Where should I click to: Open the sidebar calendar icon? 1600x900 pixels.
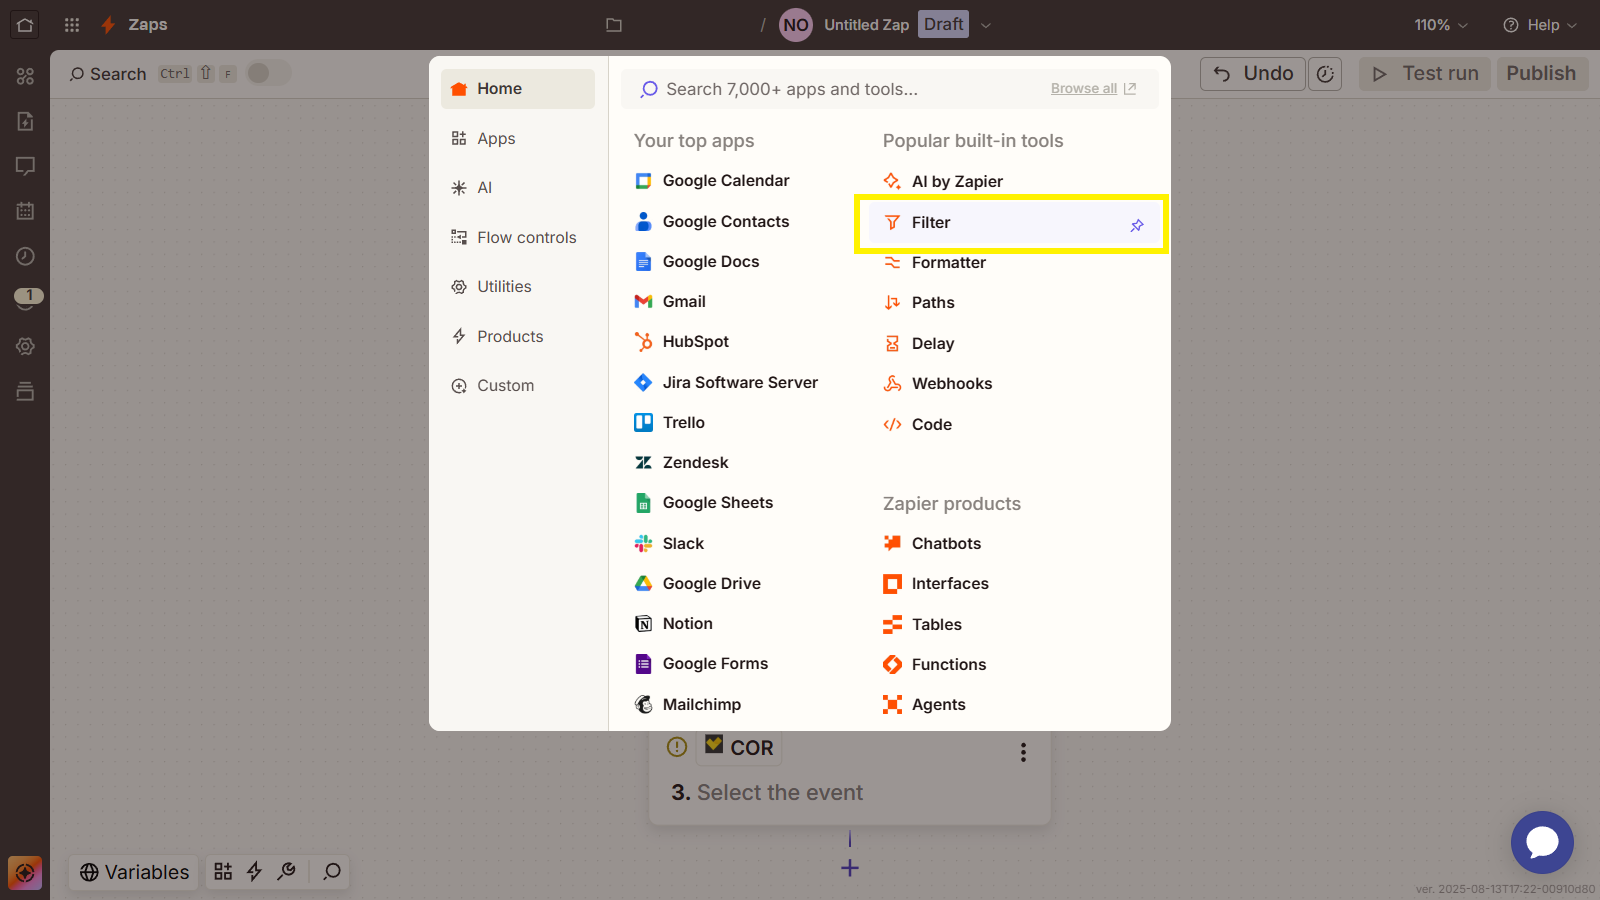point(25,211)
